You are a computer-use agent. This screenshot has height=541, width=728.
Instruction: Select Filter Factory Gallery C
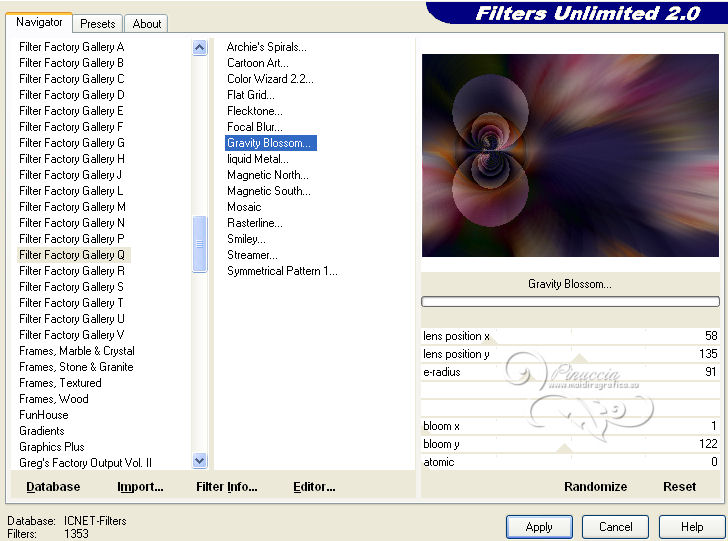pyautogui.click(x=72, y=79)
